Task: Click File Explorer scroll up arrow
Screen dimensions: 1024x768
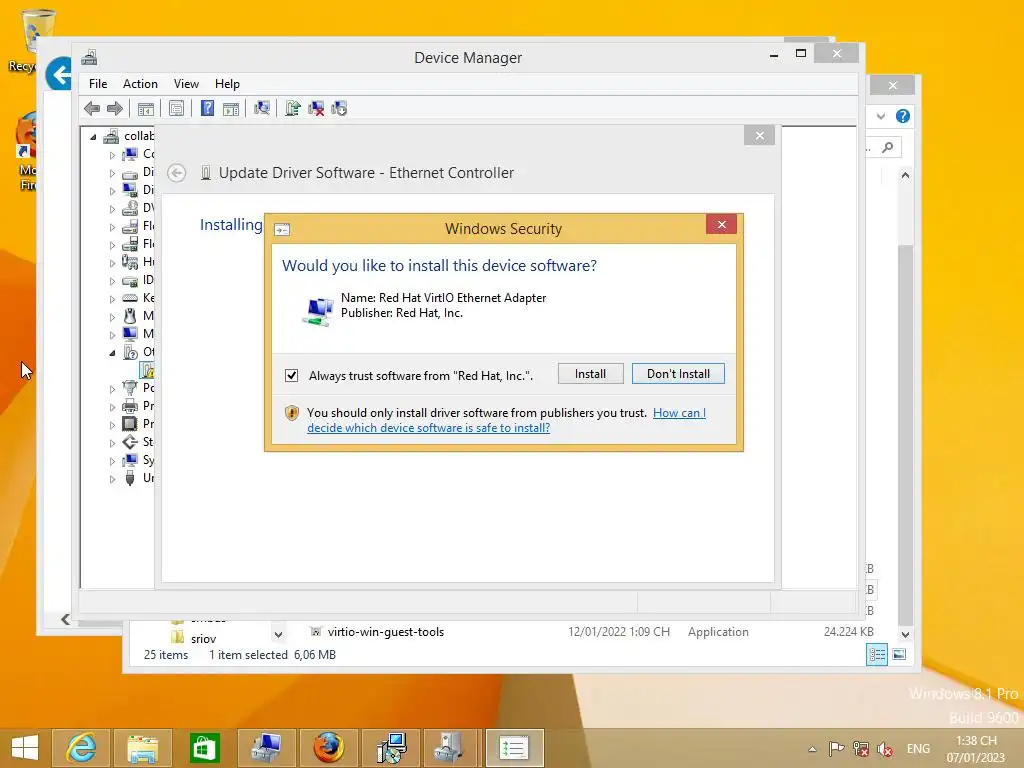Action: point(905,175)
